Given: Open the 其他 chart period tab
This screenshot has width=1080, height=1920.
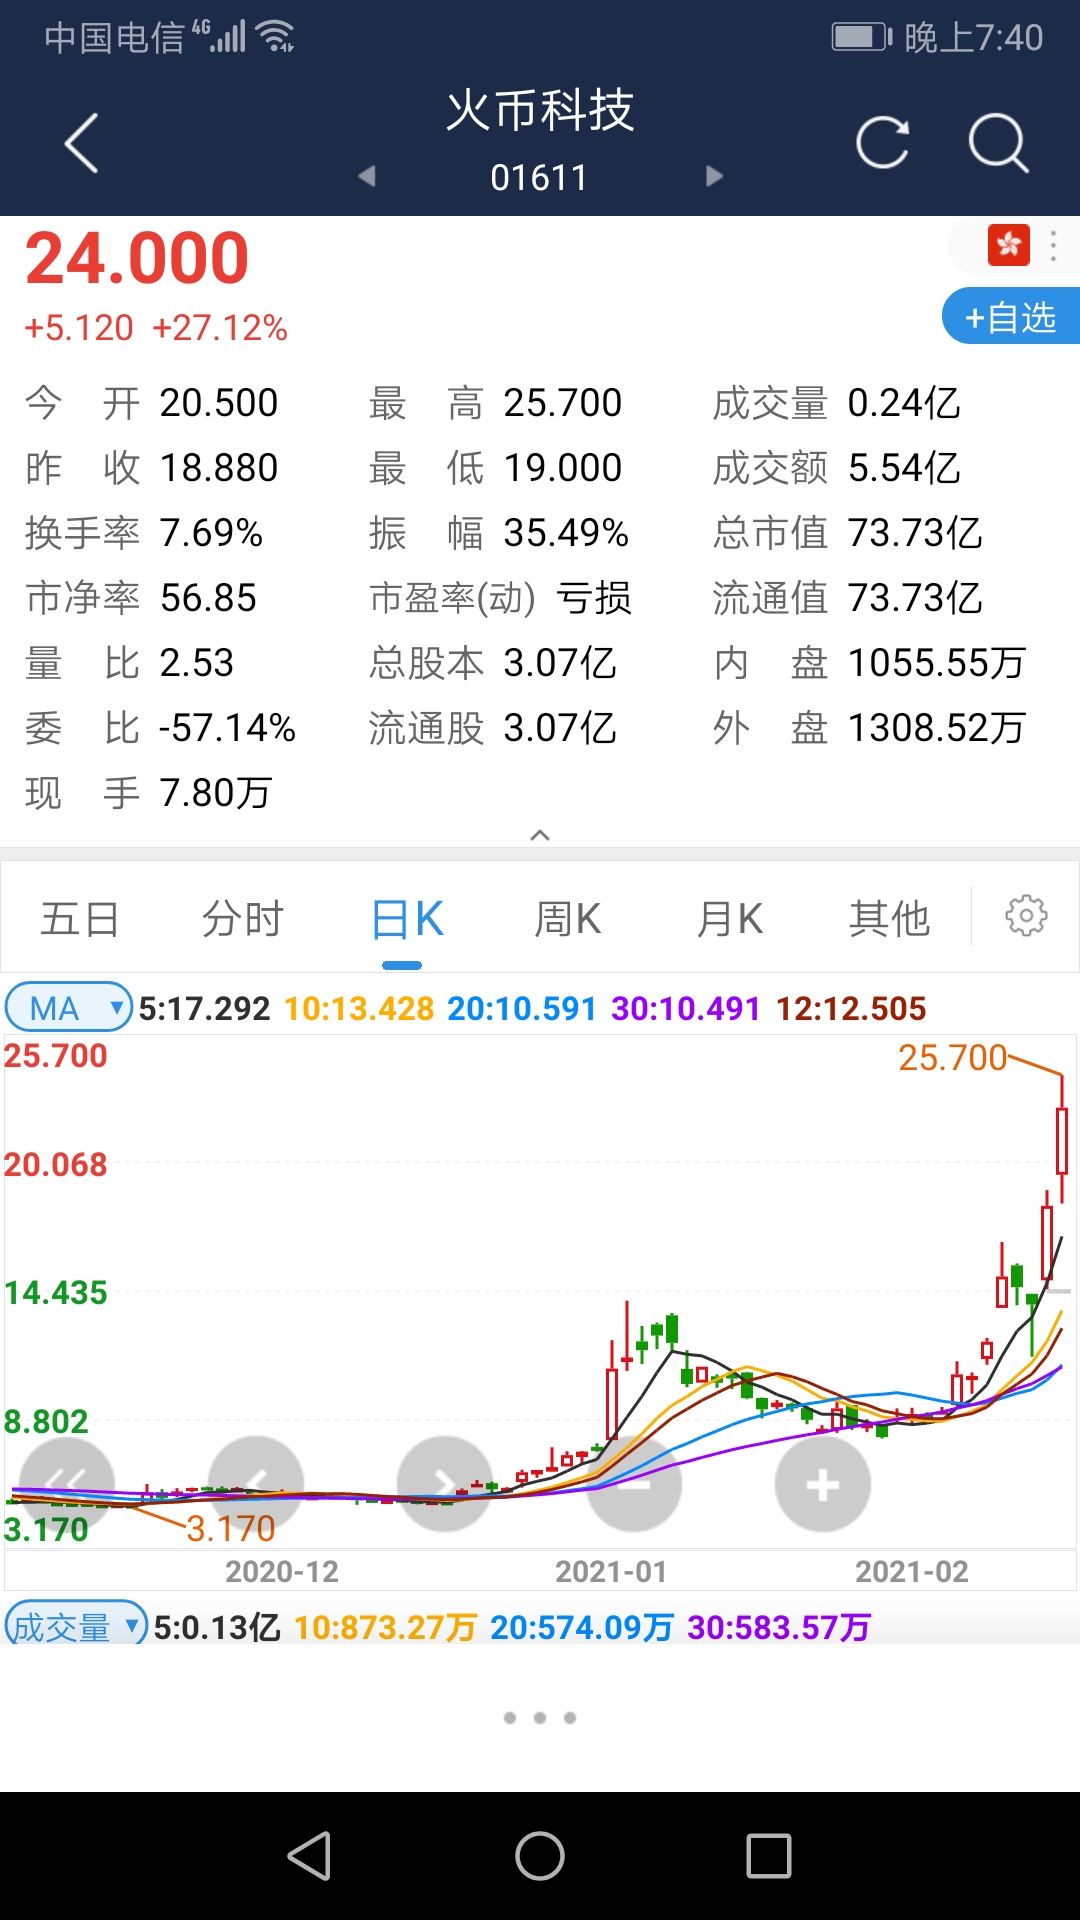Looking at the screenshot, I should 889,918.
